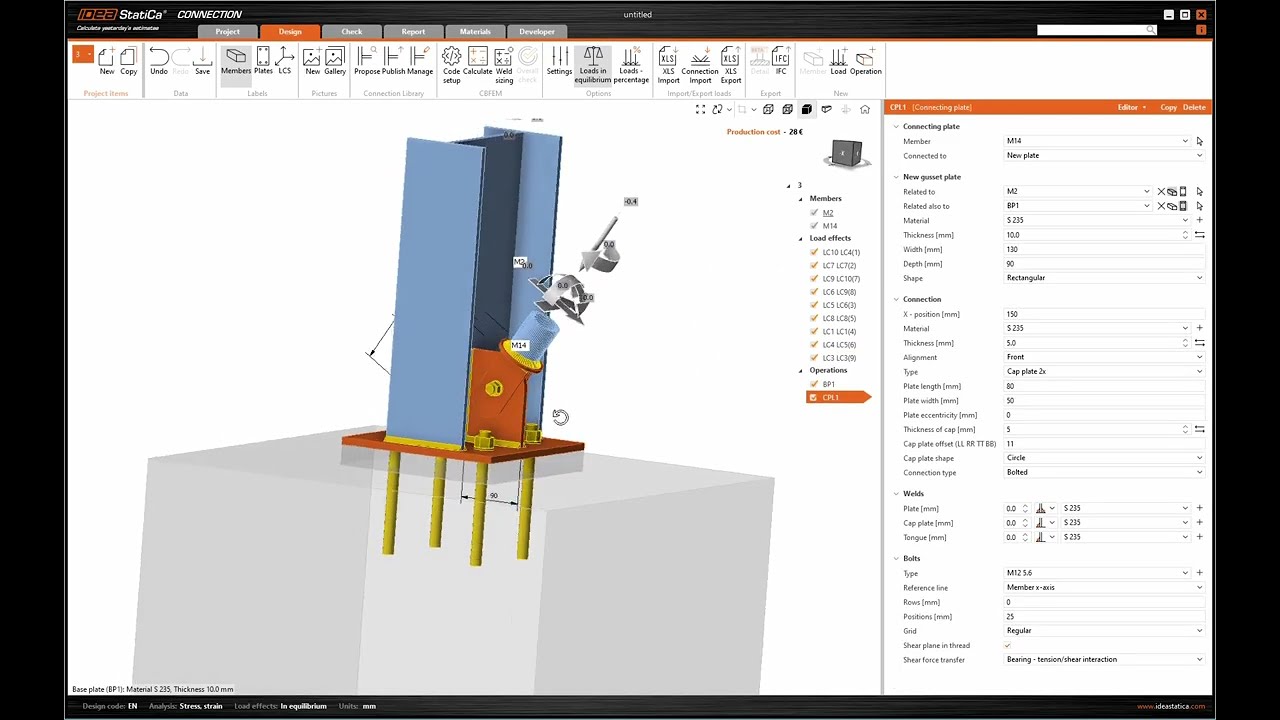This screenshot has height=720, width=1280.
Task: Export loads with XLS Export
Action: [731, 65]
